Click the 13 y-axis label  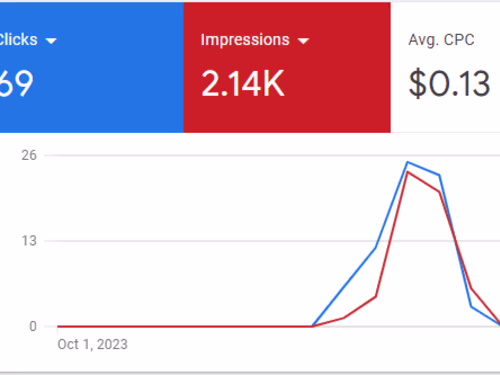point(29,241)
